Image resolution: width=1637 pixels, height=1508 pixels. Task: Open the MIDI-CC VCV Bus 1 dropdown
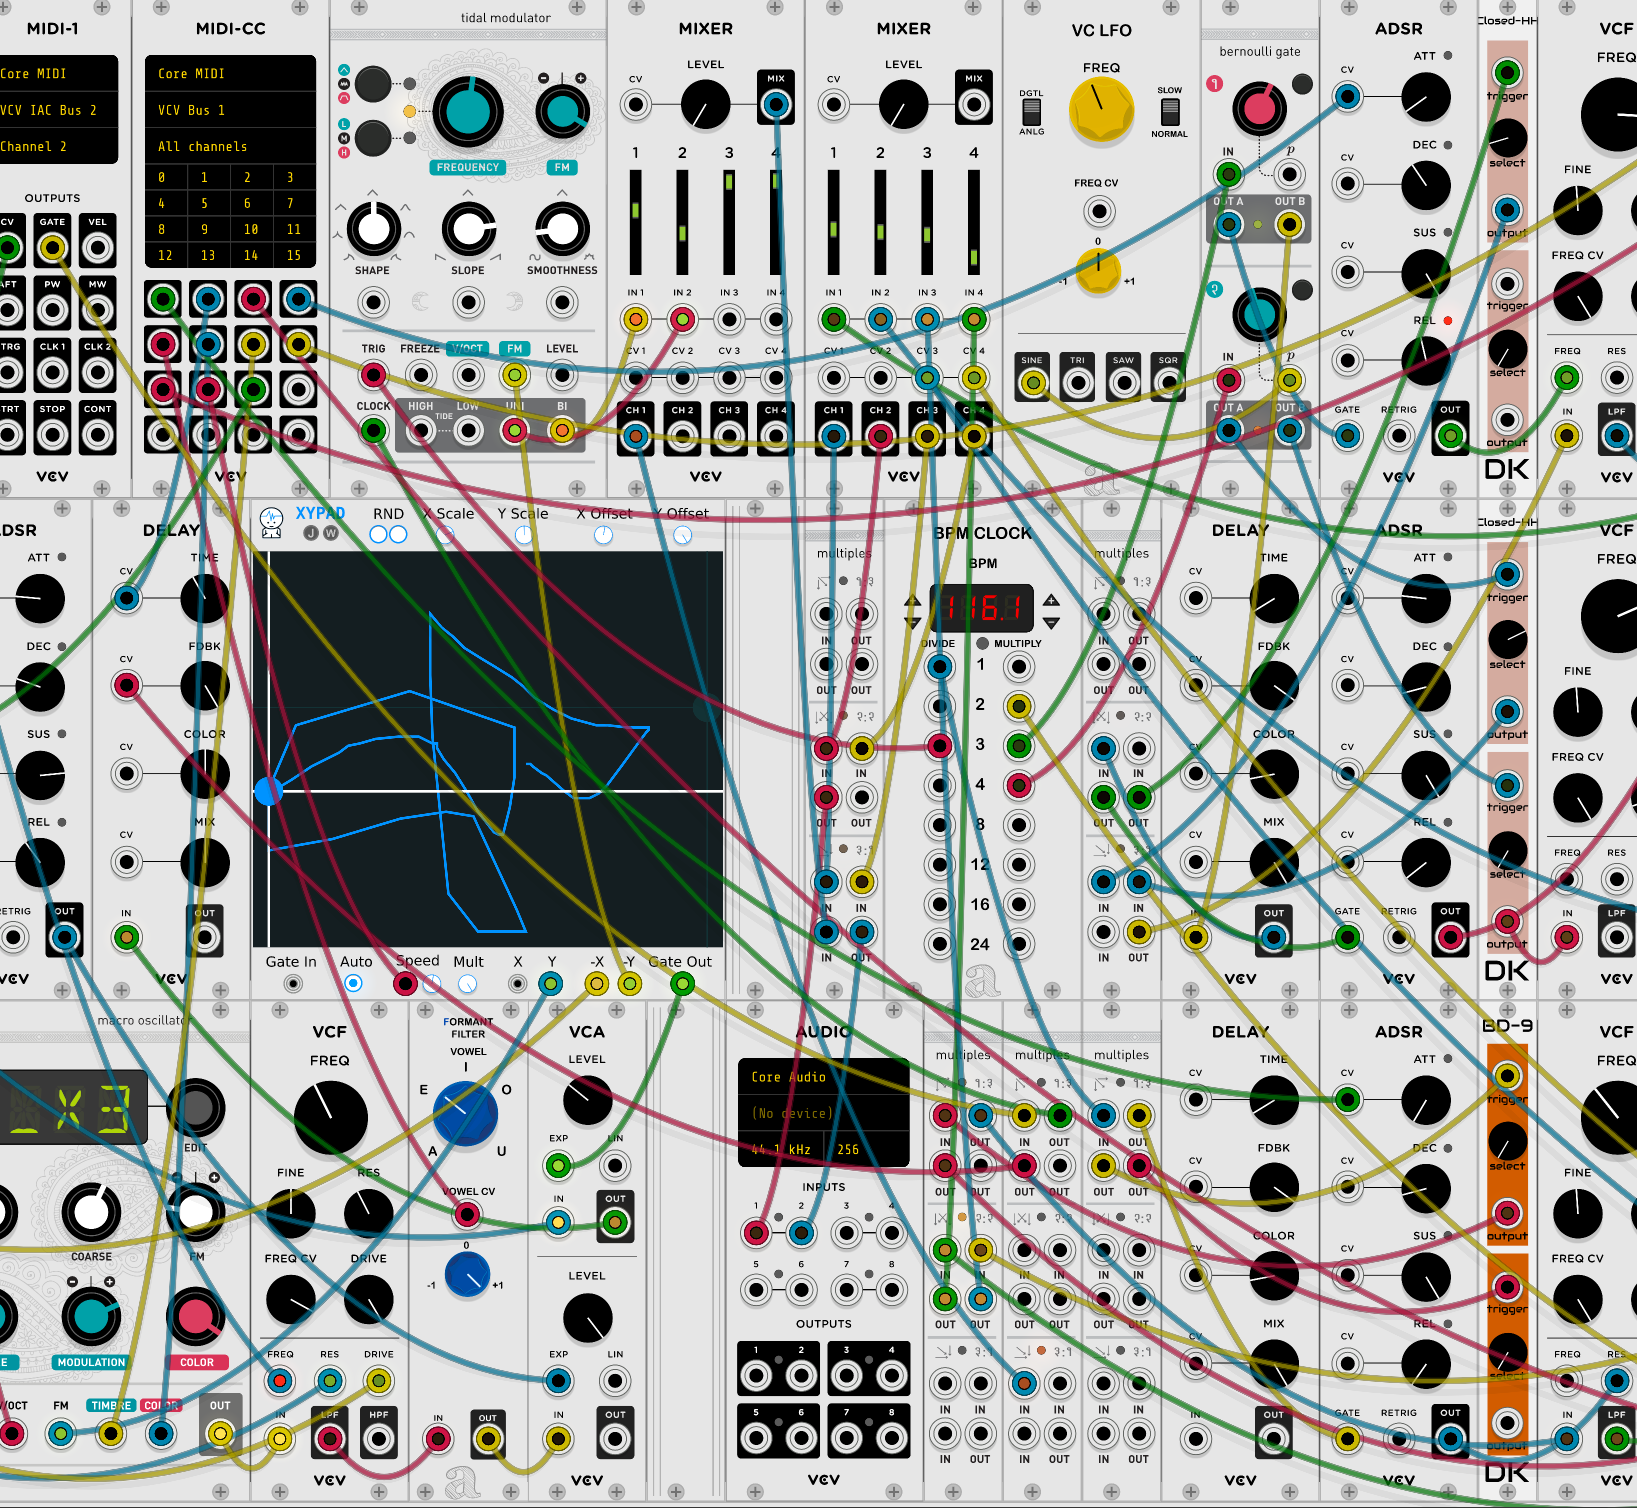(x=230, y=110)
